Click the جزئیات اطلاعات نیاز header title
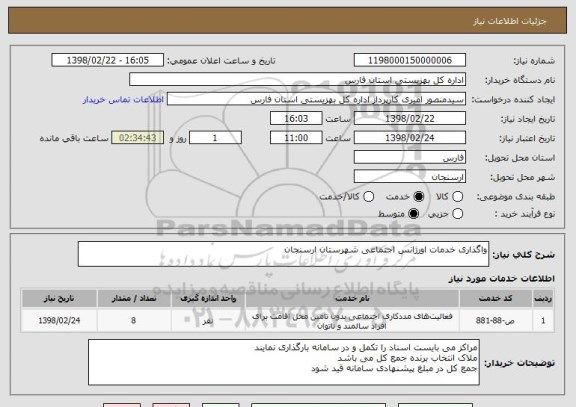The width and height of the screenshot is (576, 407). (510, 21)
